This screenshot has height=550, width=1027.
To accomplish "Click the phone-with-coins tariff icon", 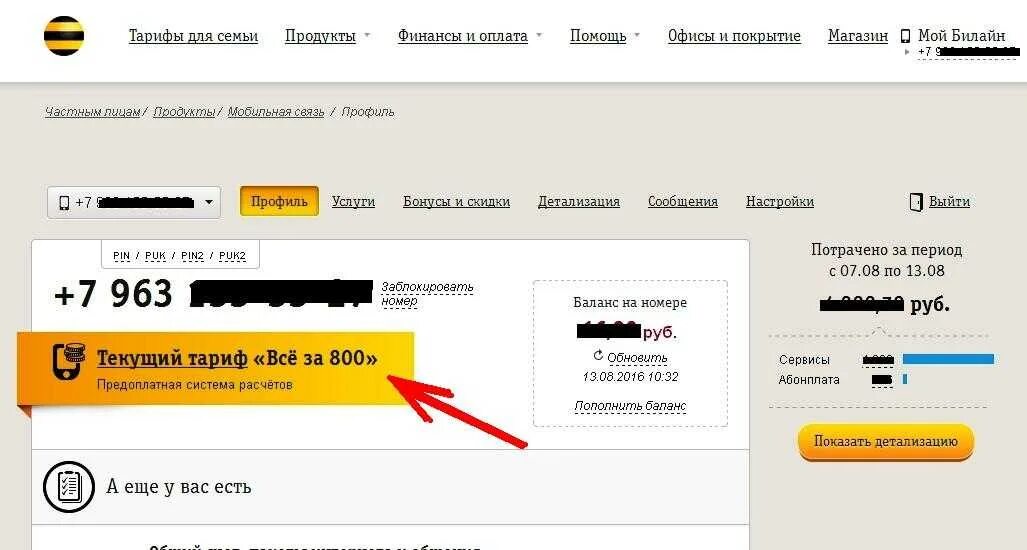I will point(69,361).
